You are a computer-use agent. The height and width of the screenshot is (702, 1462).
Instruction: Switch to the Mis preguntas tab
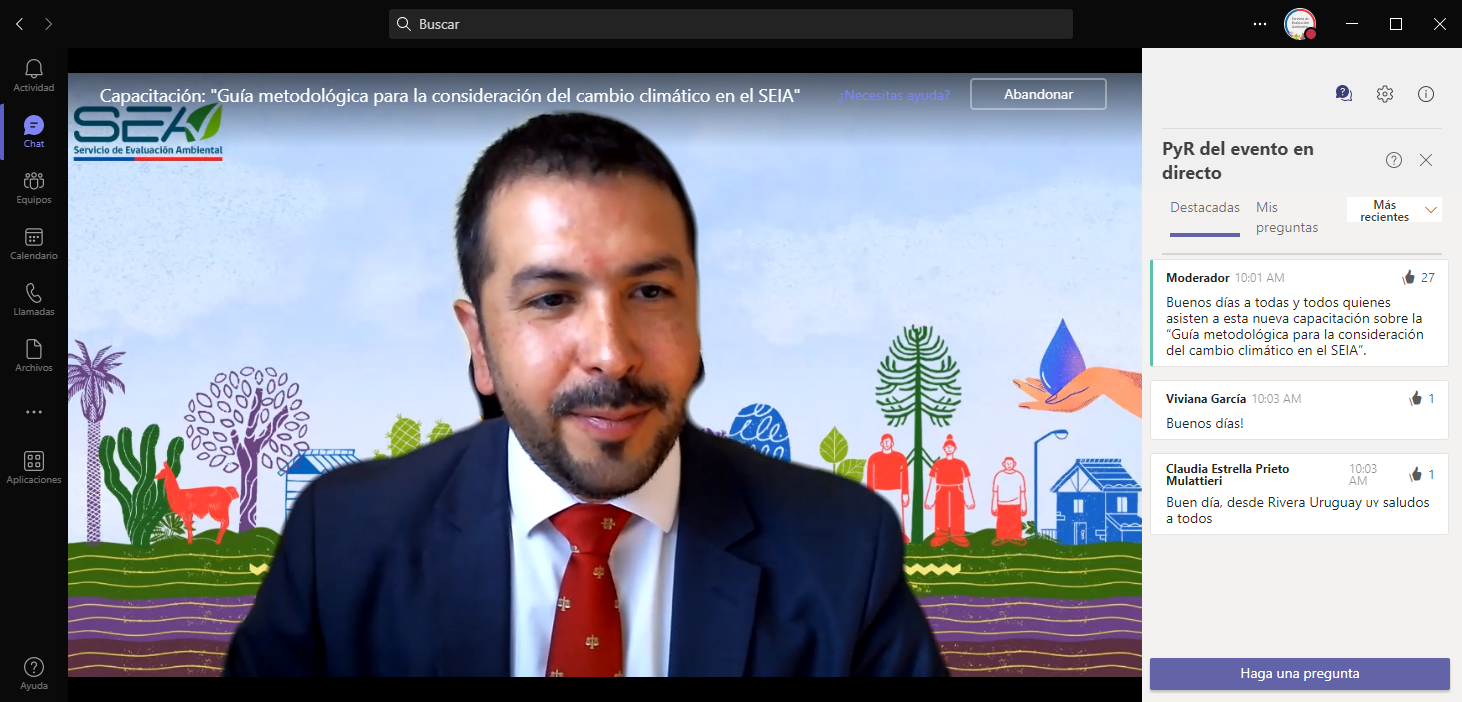point(1286,217)
